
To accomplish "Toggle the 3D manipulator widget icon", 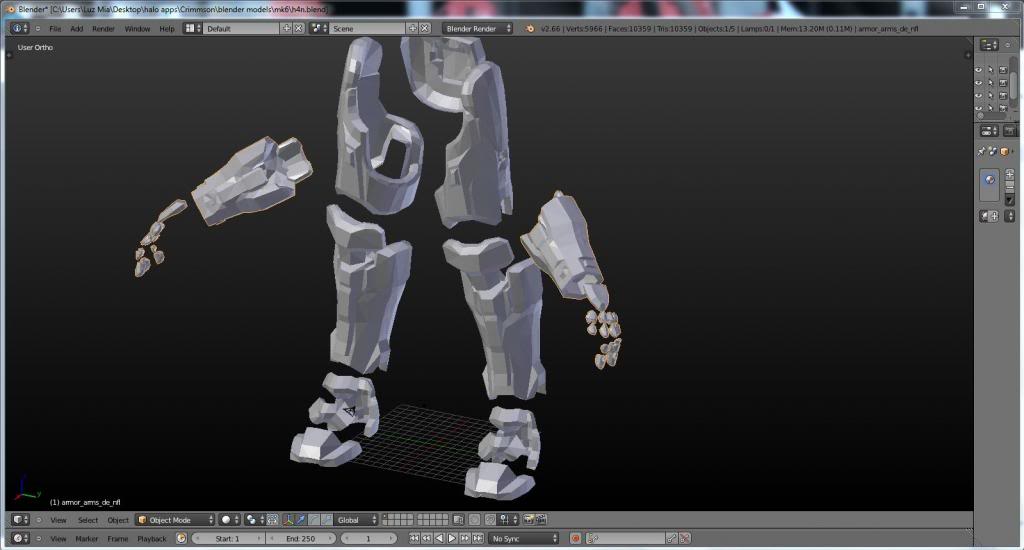I will click(x=288, y=520).
